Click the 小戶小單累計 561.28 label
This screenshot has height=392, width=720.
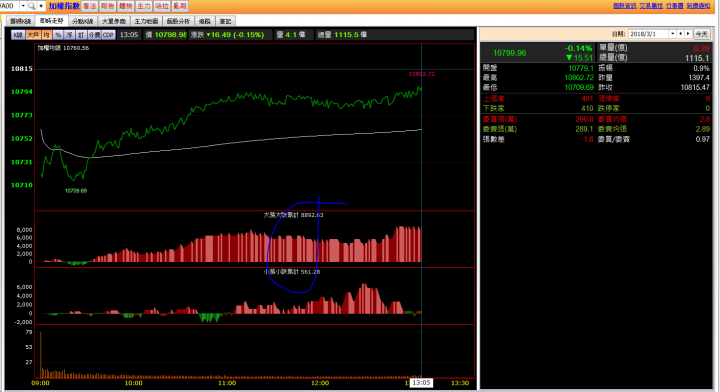[292, 272]
